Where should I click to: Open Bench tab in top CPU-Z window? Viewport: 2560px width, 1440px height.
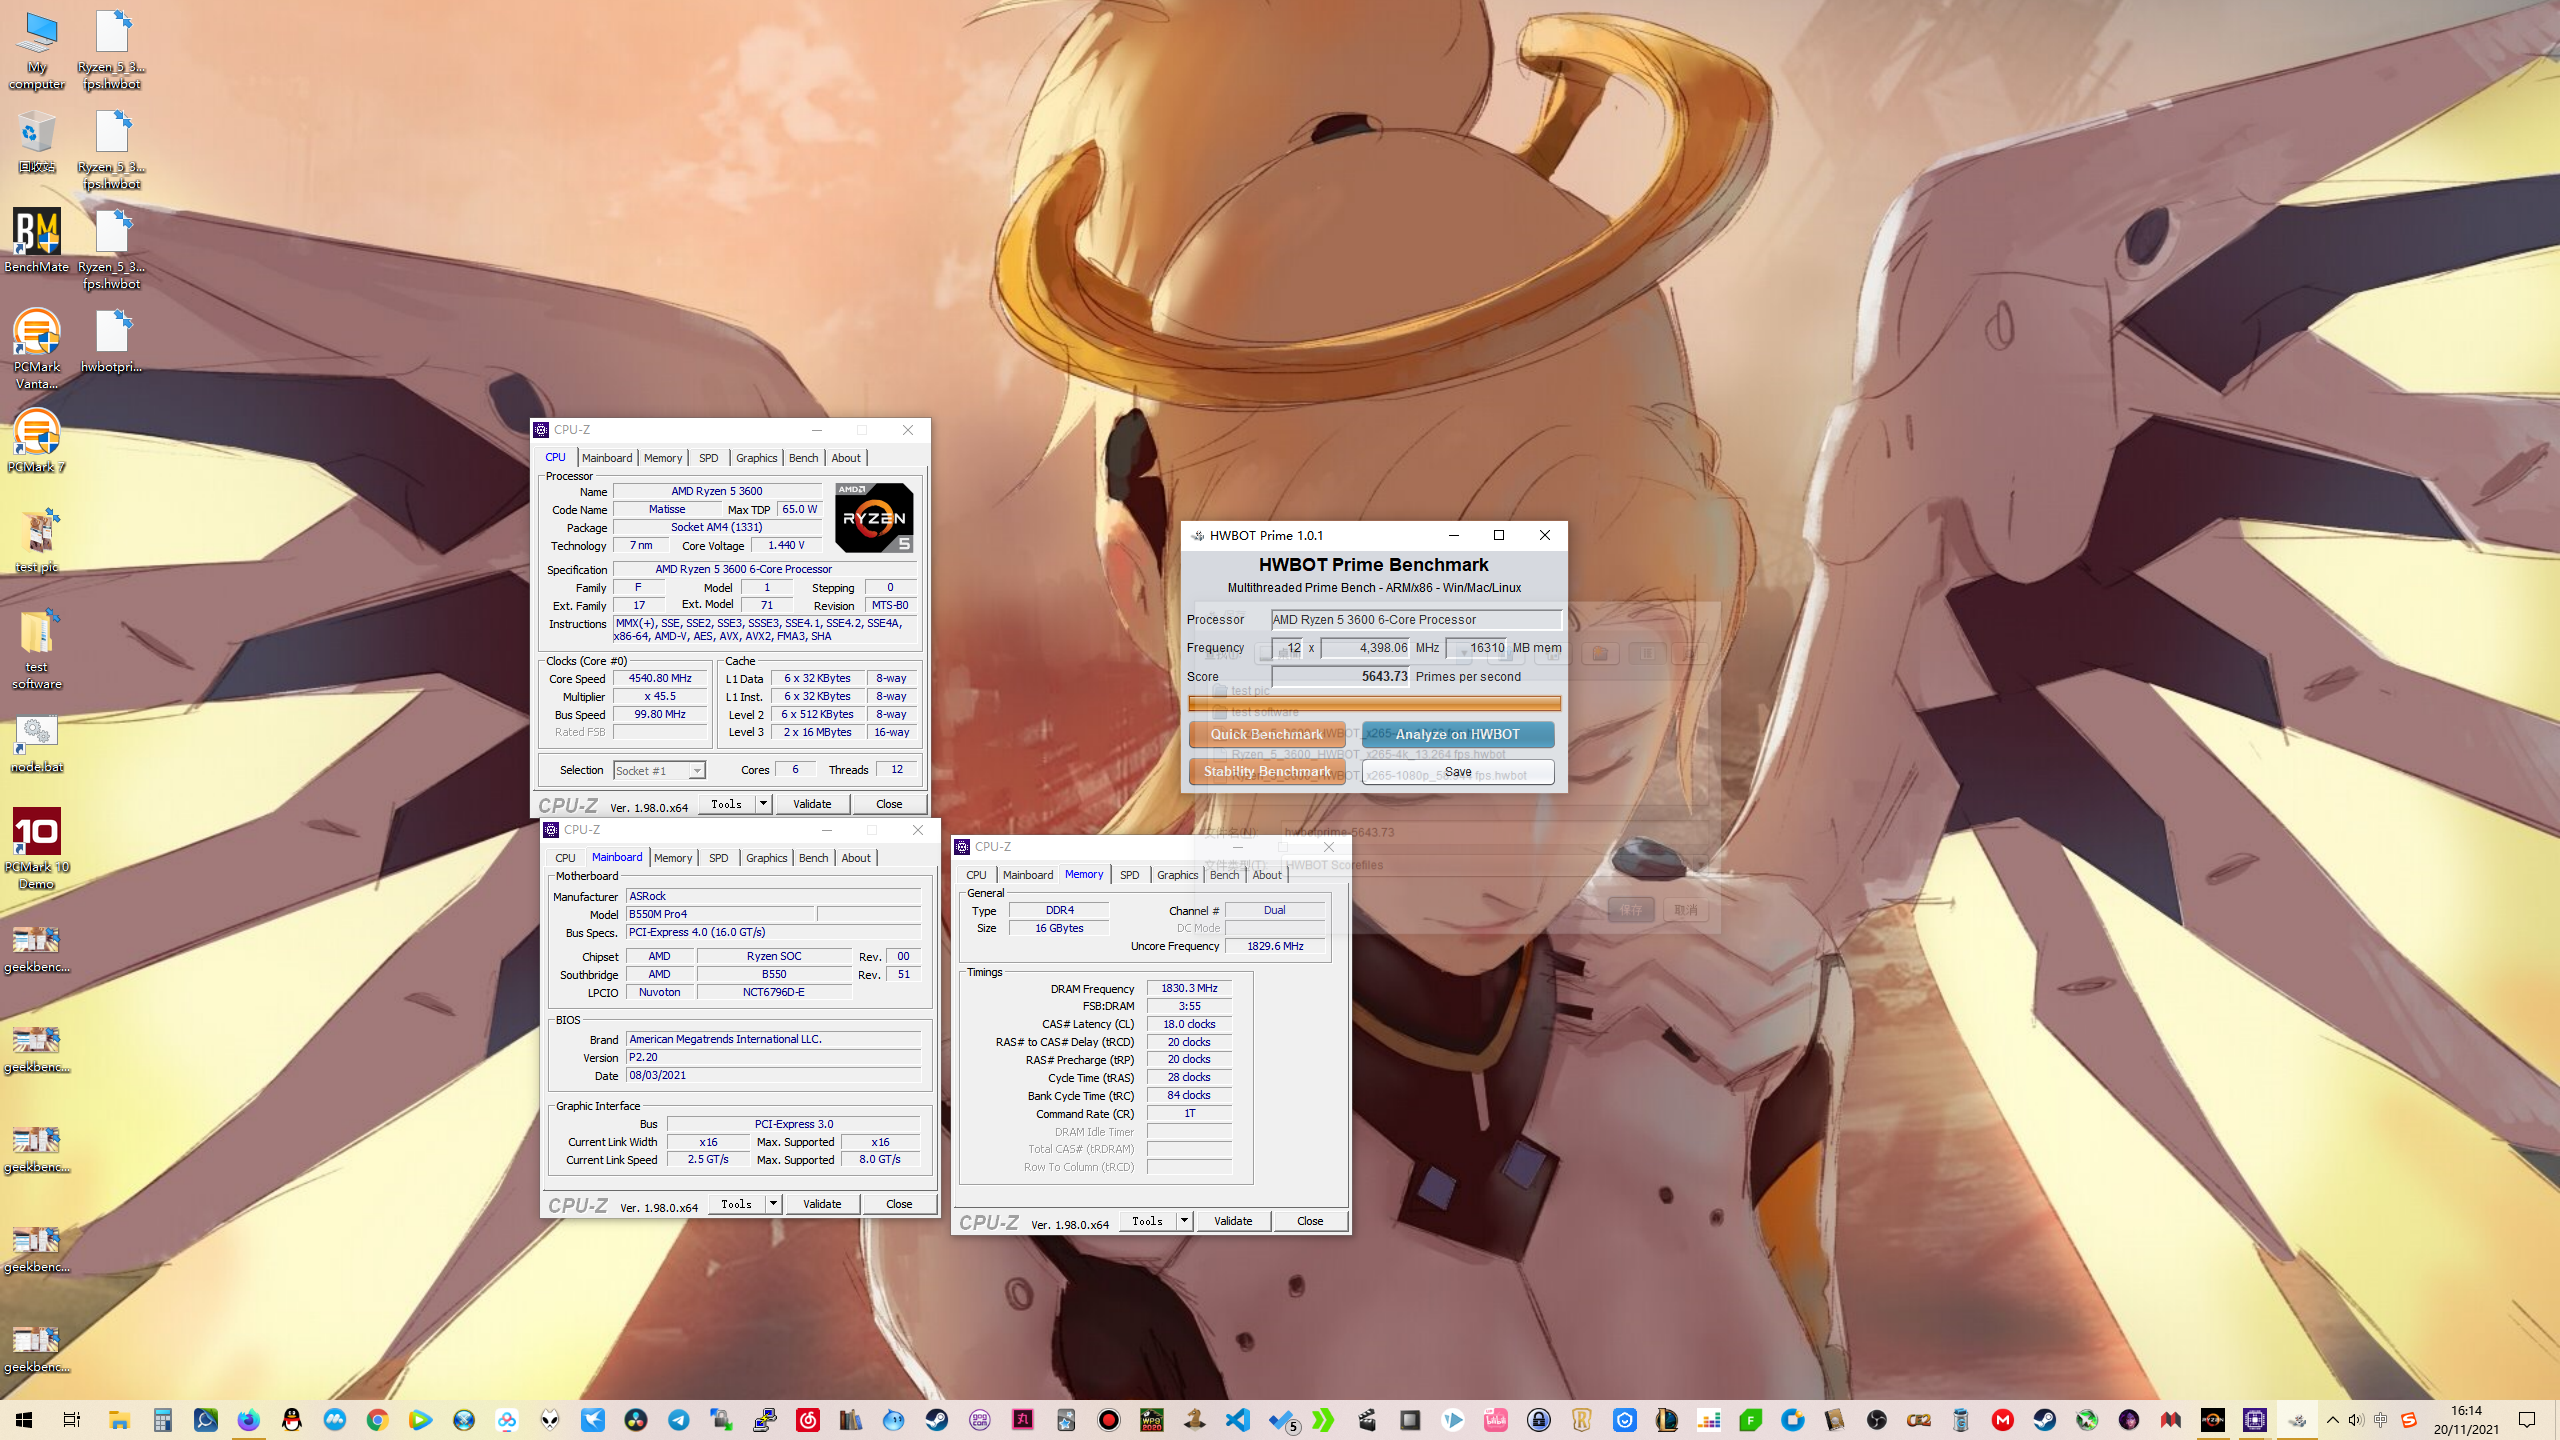[803, 457]
